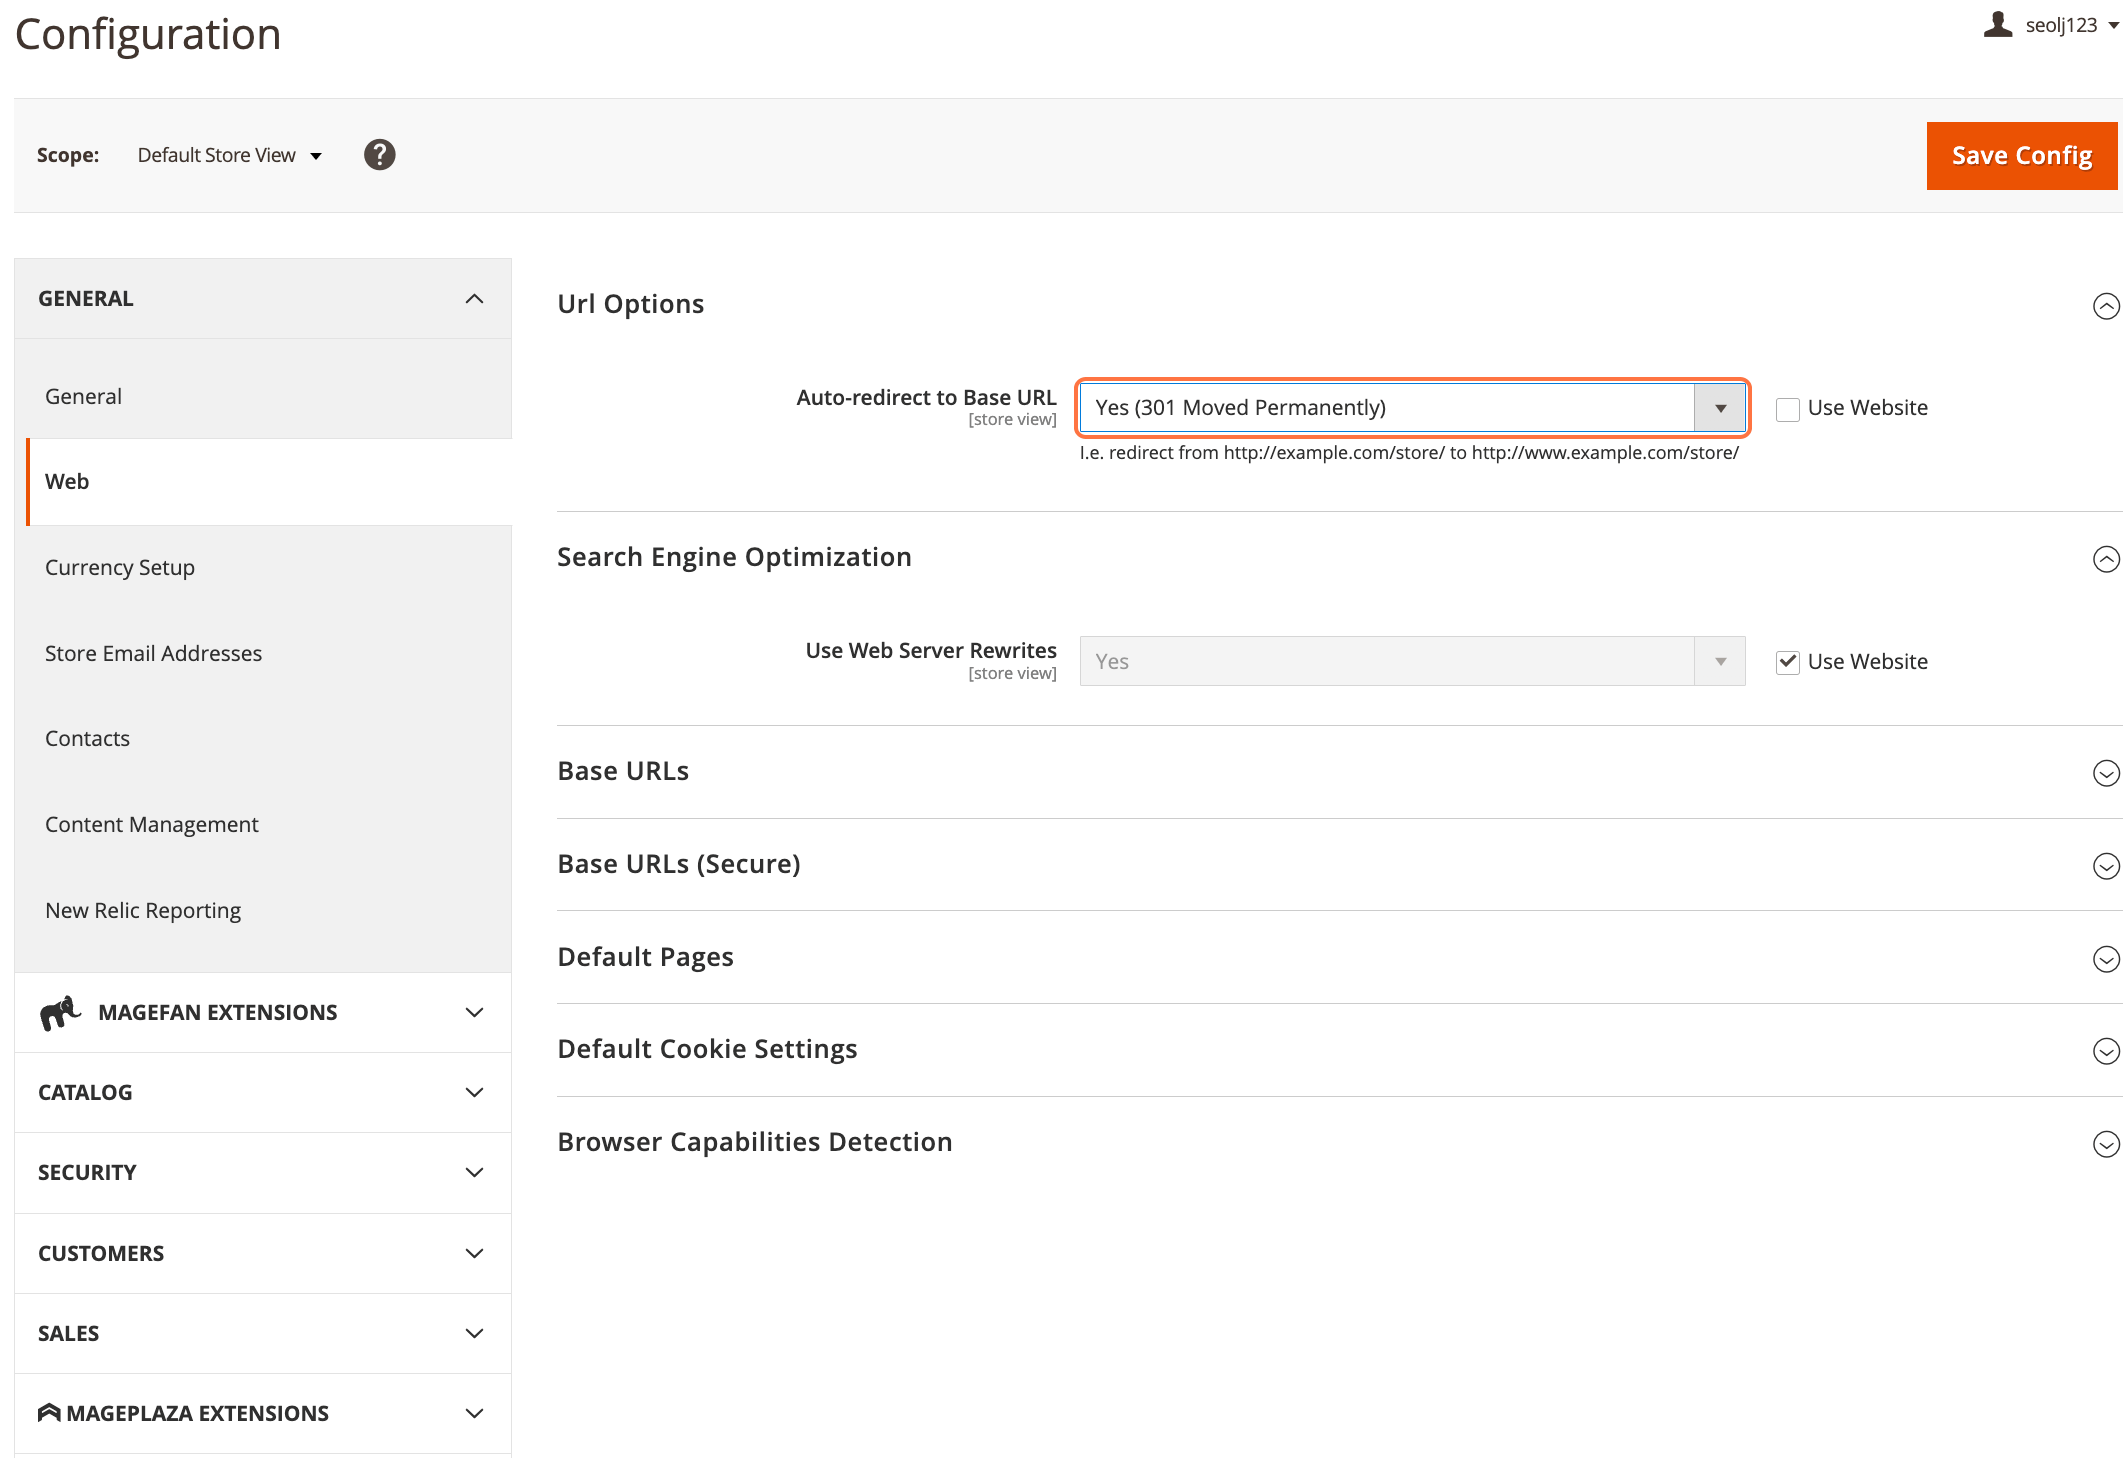Select Currency Setup in the sidebar
Viewport: 2123px width, 1458px height.
(119, 567)
